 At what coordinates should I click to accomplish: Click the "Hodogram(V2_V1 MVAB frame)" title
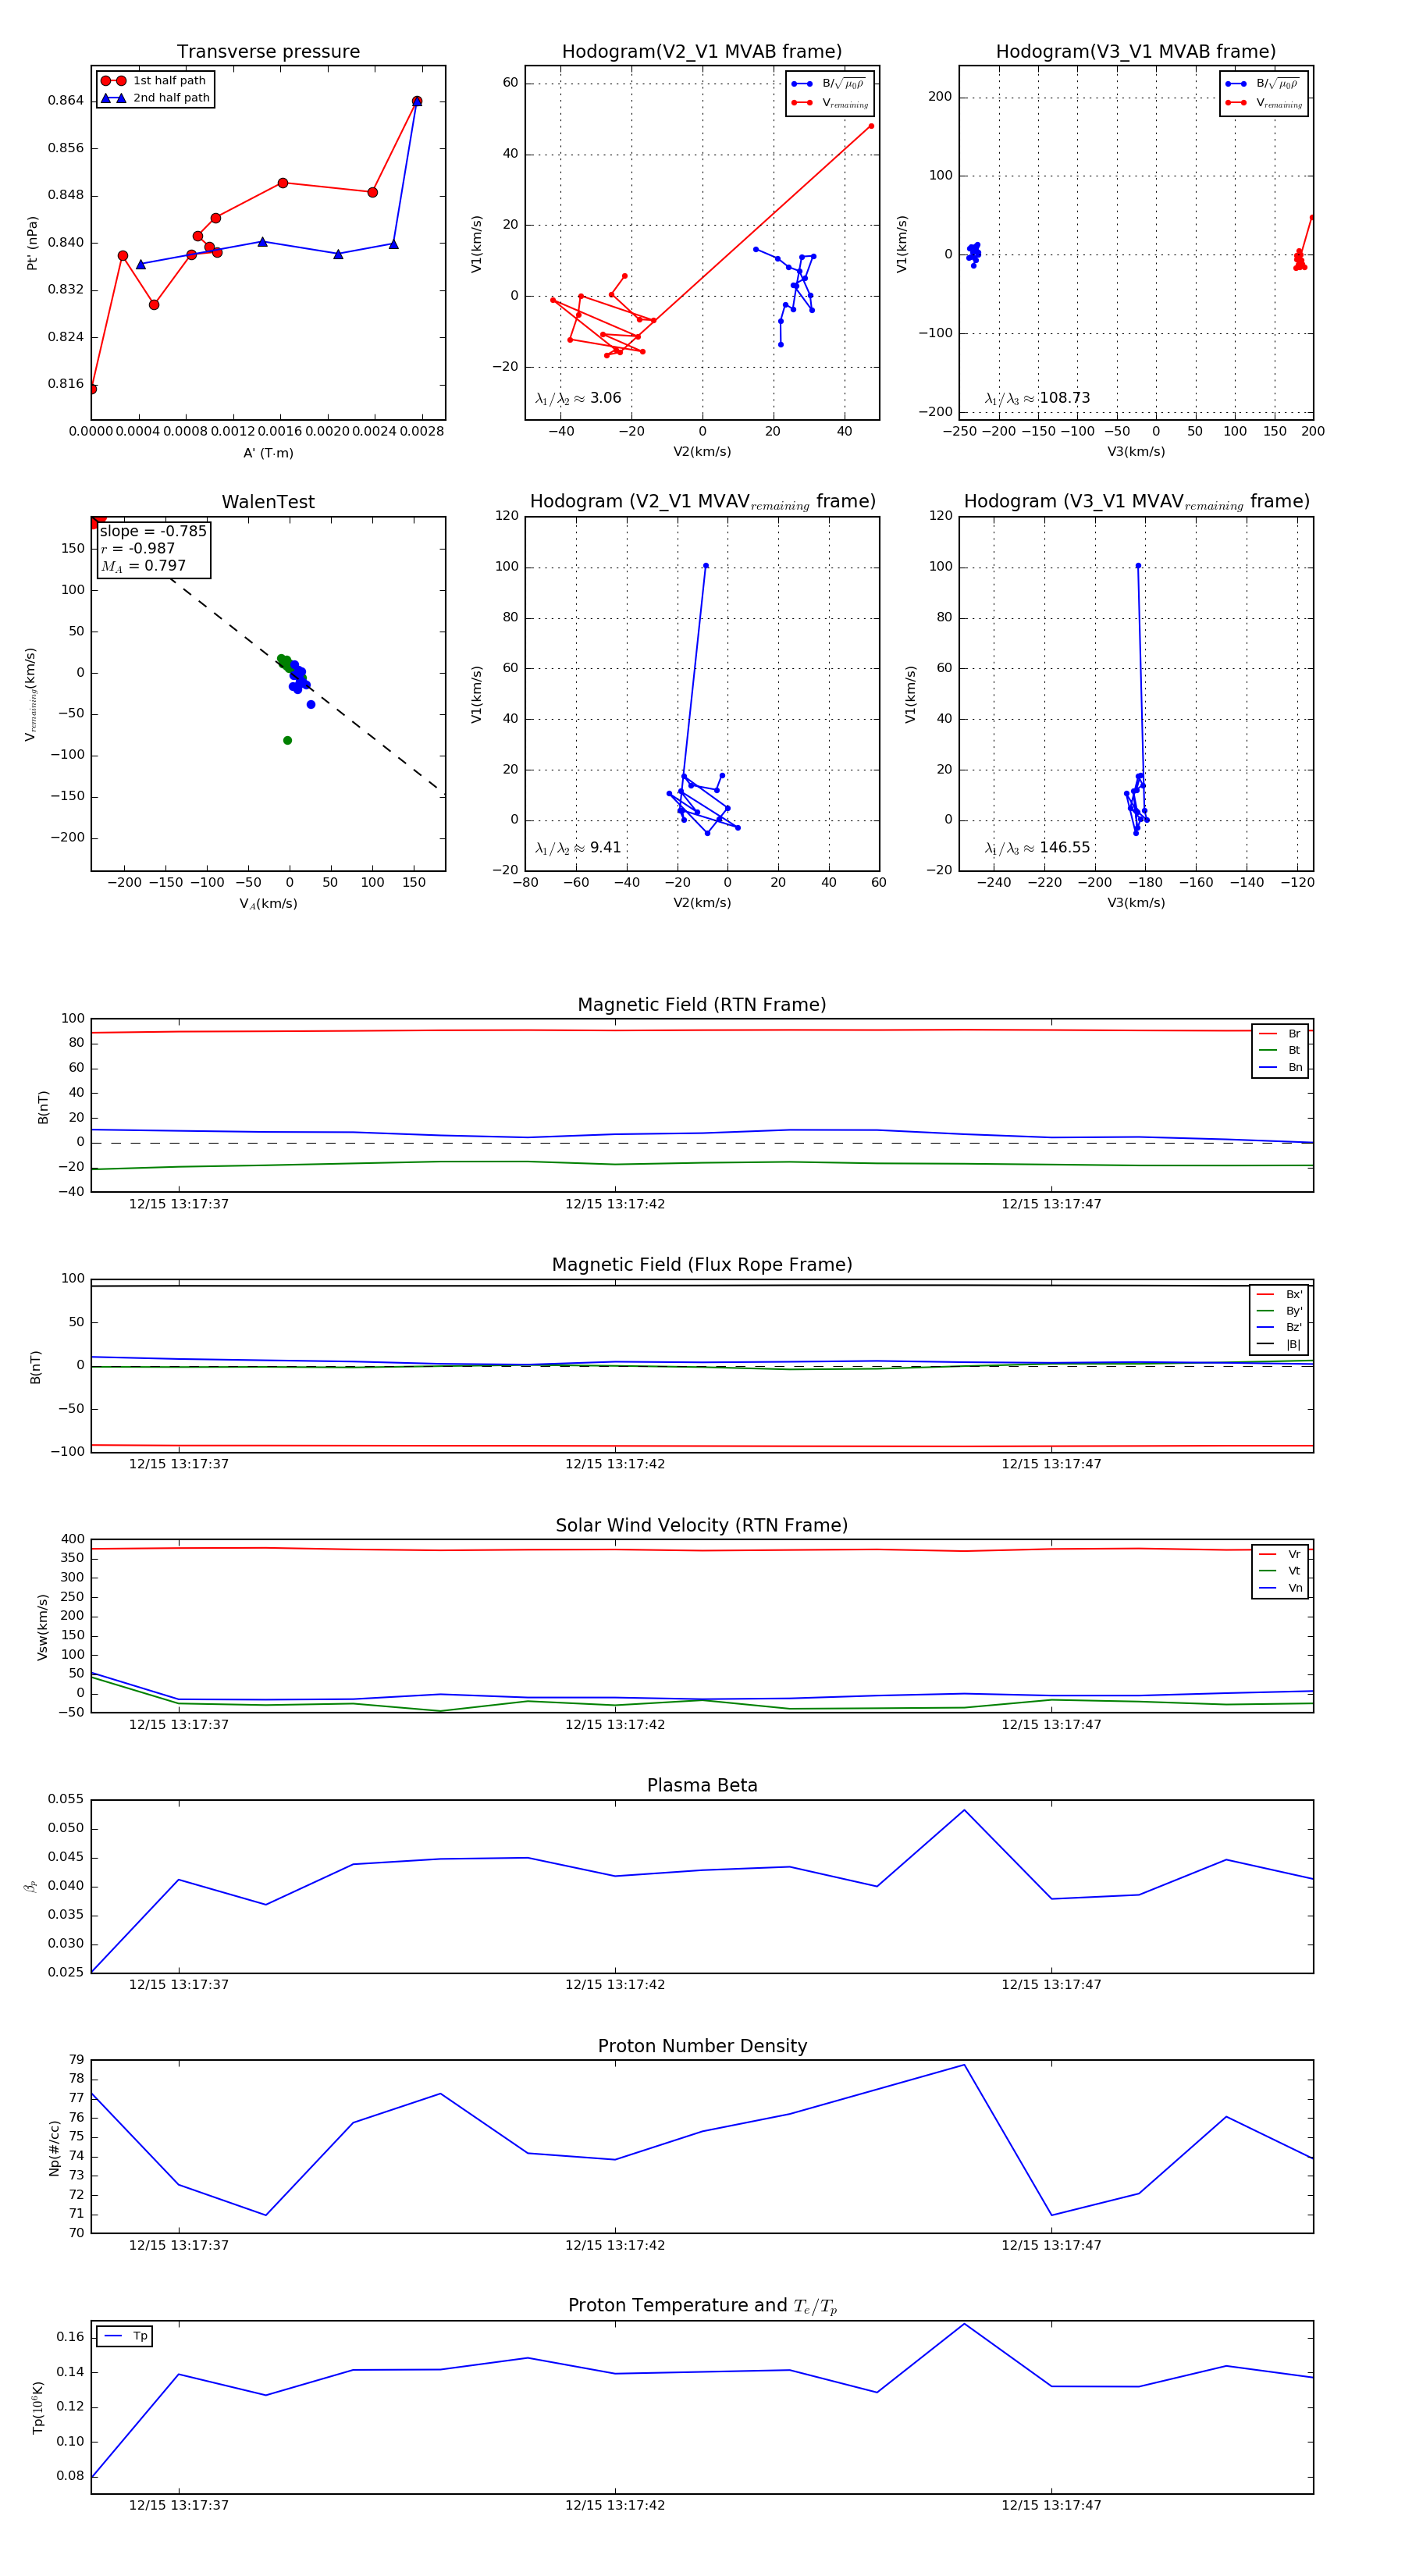702,52
